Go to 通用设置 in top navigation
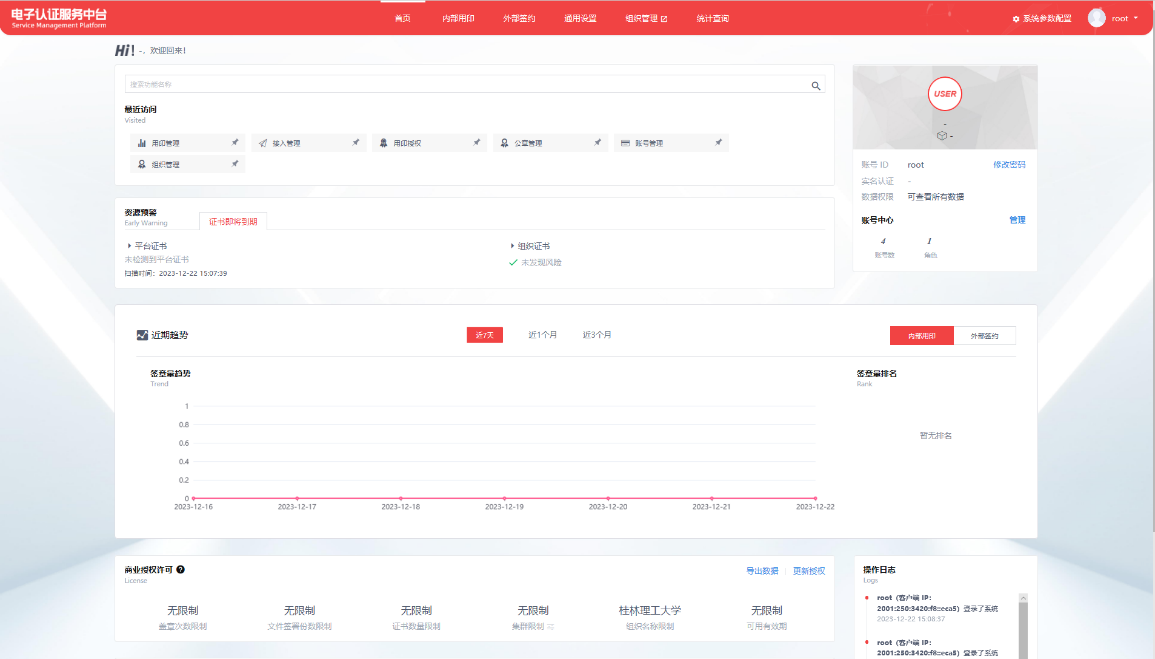1155x659 pixels. pos(580,18)
